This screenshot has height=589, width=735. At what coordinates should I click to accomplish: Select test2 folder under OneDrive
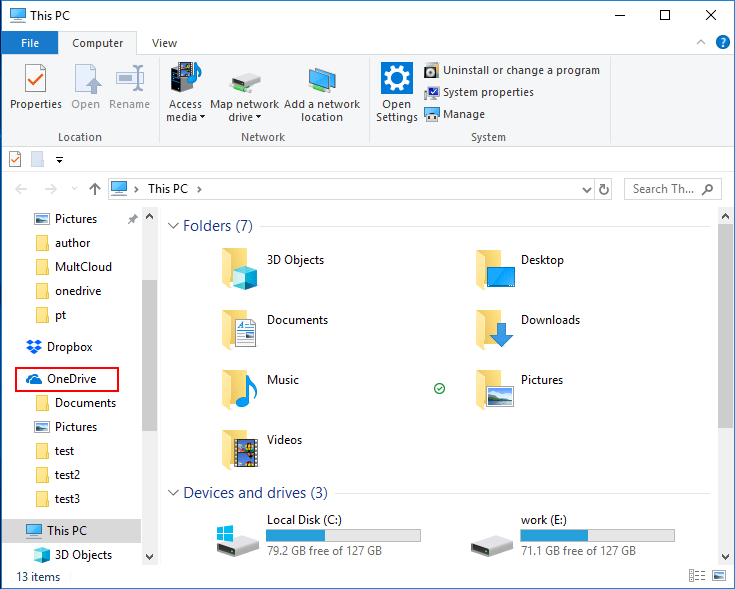(x=58, y=475)
